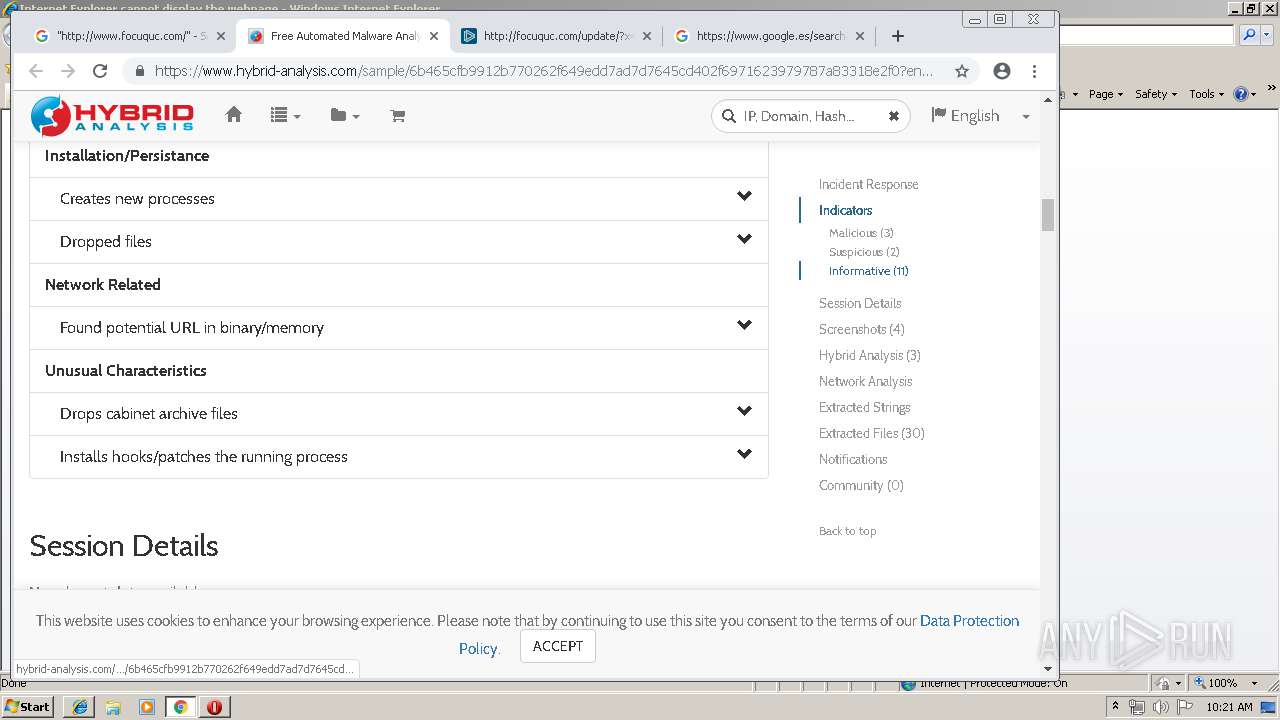
Task: Expand the 'Creates new processes' row
Action: (x=399, y=199)
